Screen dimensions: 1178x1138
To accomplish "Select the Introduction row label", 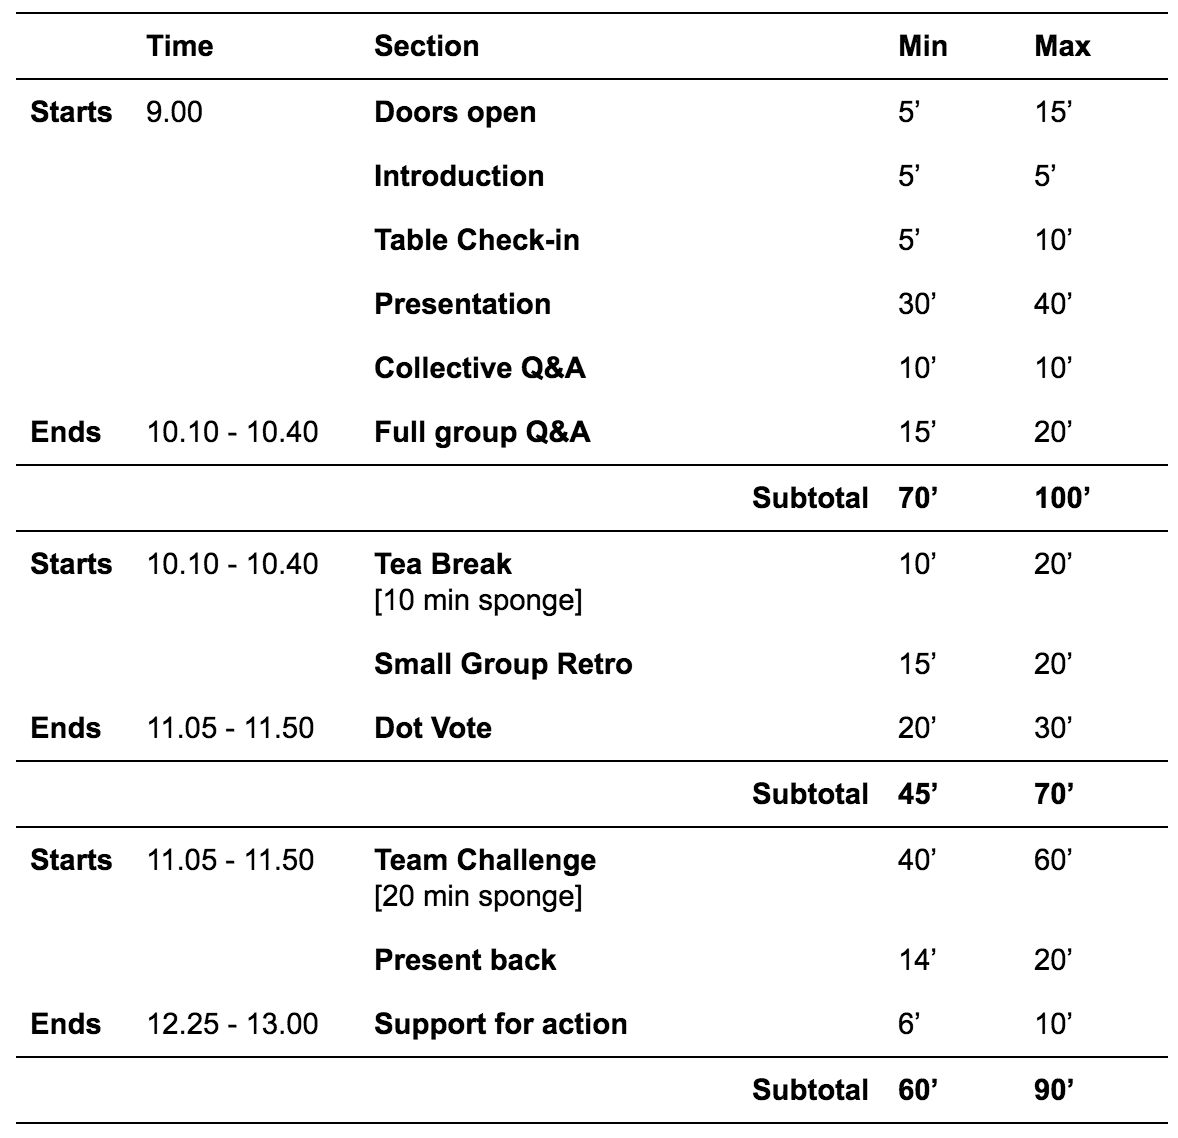I will [x=459, y=177].
